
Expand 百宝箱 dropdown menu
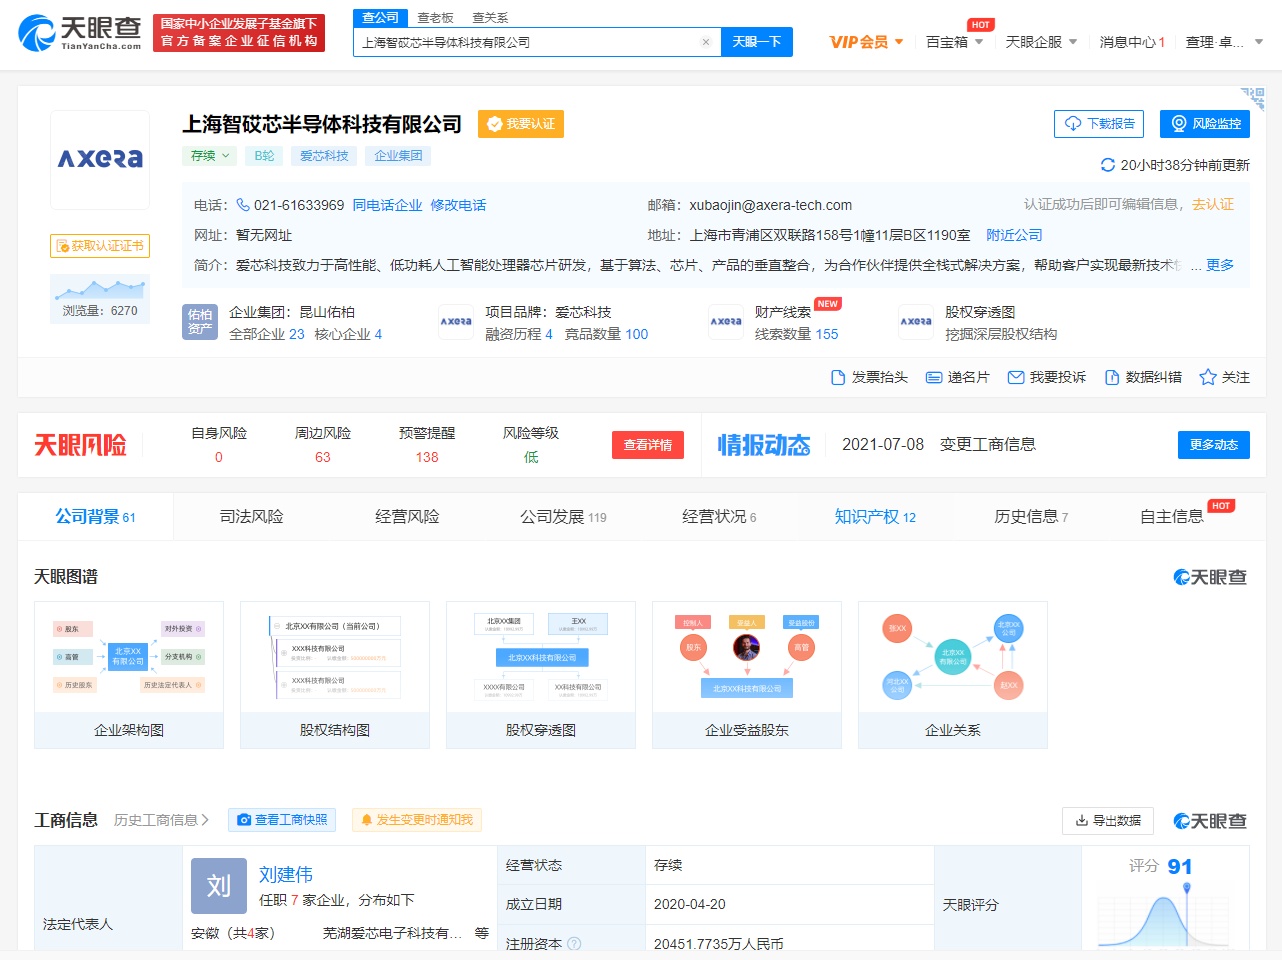[954, 42]
